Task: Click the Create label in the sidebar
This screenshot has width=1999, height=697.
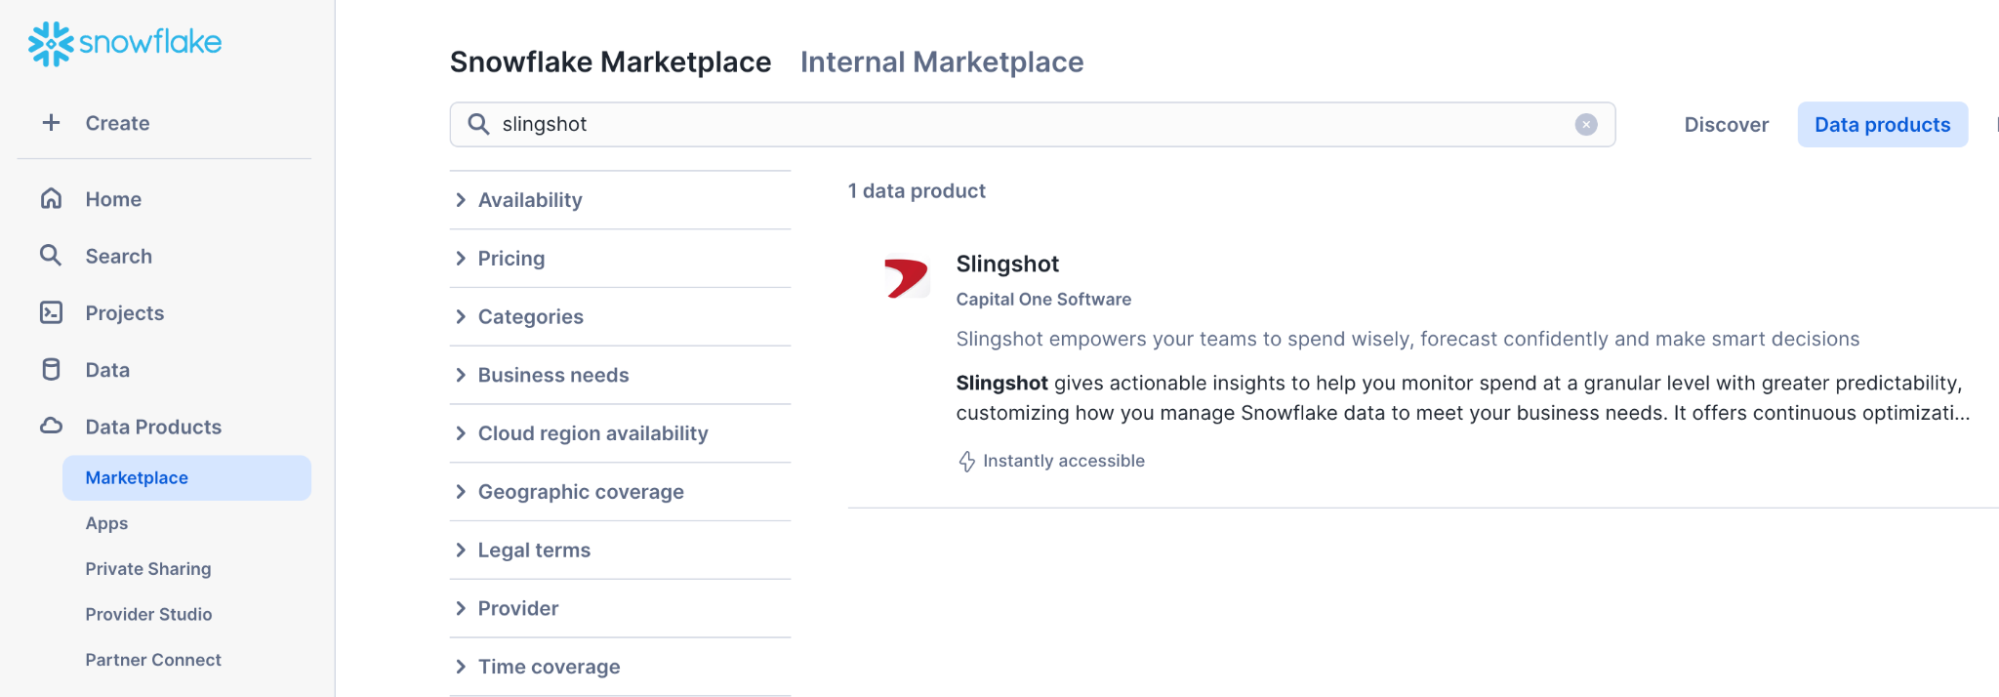Action: coord(118,123)
